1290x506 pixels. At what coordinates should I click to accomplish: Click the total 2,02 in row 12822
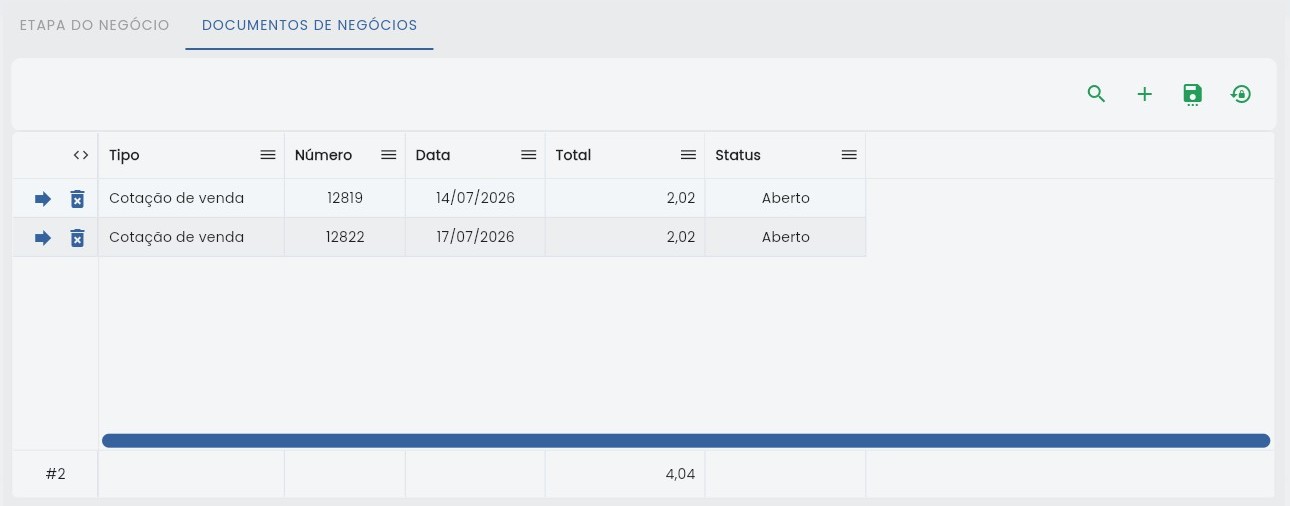[x=680, y=237]
